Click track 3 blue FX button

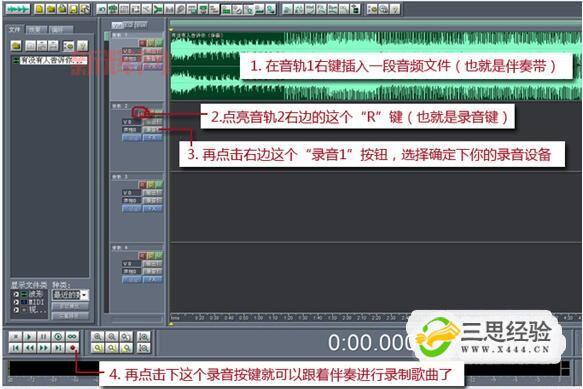coord(153,209)
